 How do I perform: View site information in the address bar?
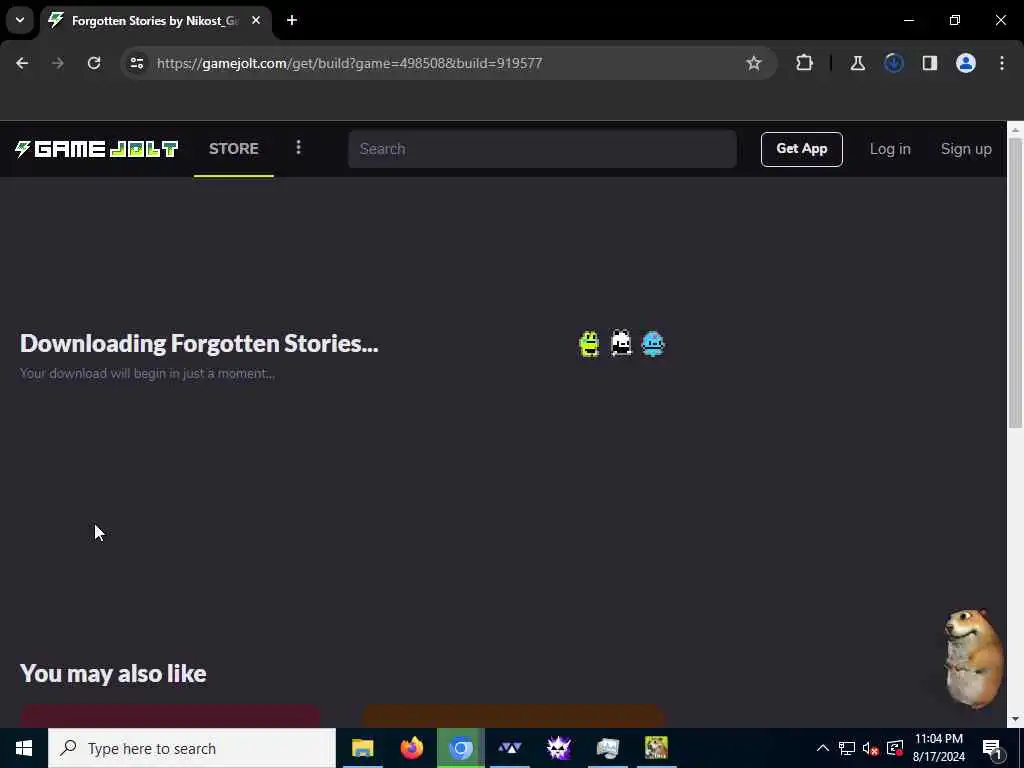pos(136,63)
